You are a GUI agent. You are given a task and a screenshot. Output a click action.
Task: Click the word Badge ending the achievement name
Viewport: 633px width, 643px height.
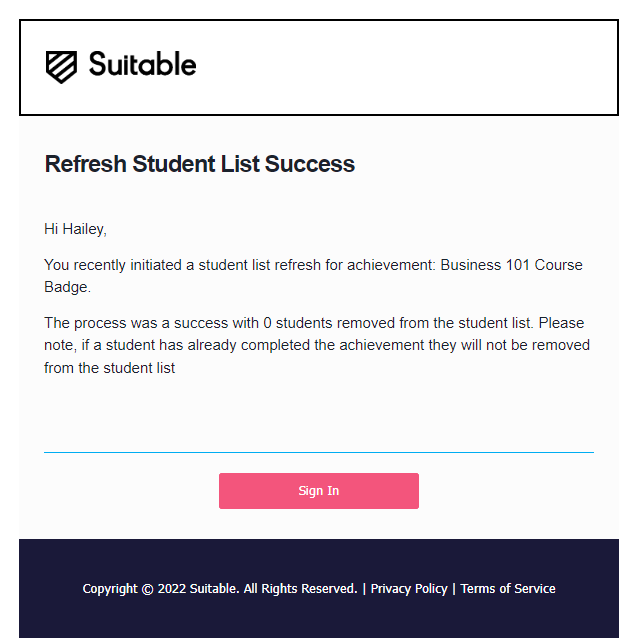click(x=67, y=287)
